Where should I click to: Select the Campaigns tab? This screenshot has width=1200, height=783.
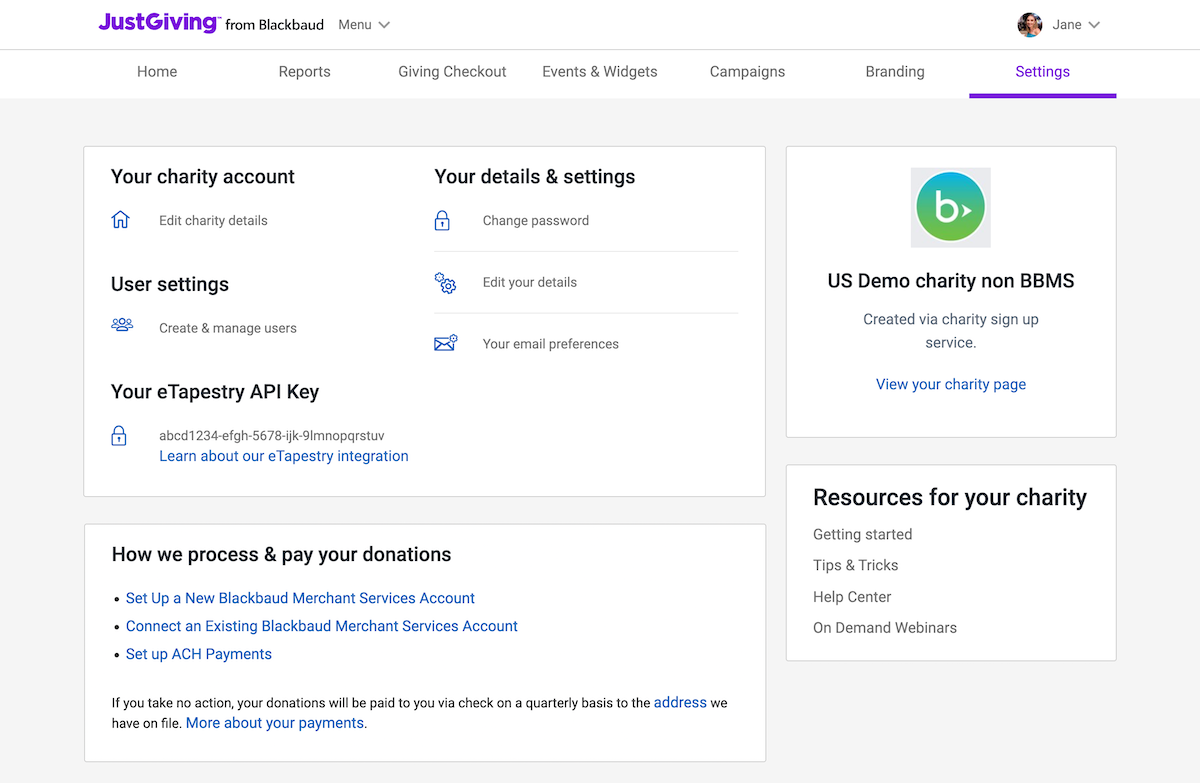click(747, 72)
